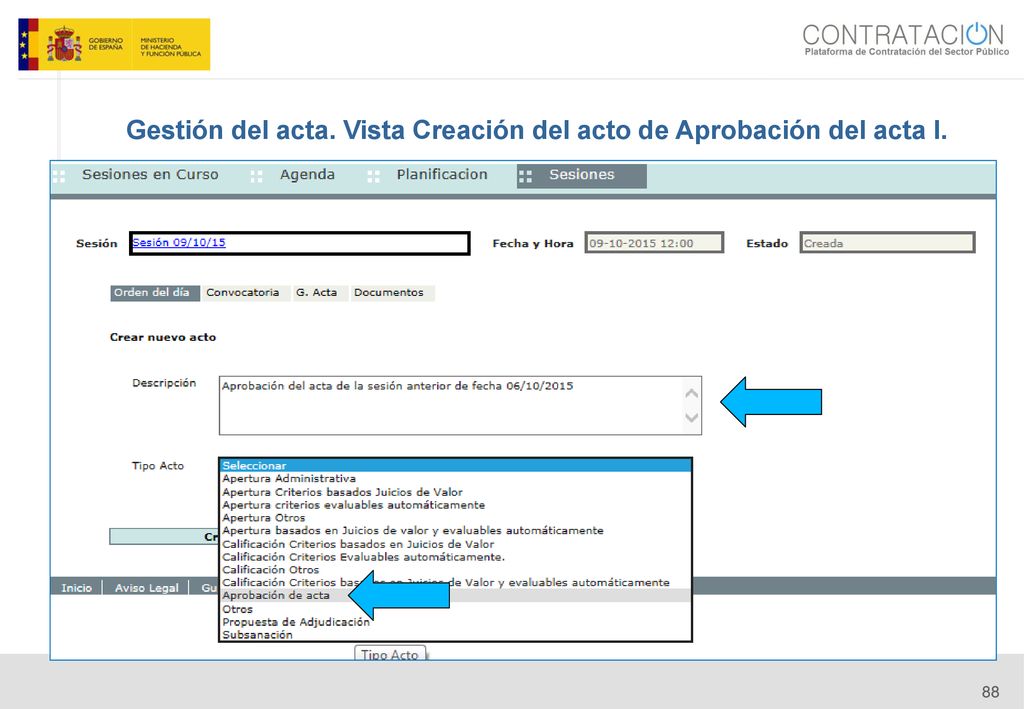Open the Sesión 09/10/15 link

[179, 242]
